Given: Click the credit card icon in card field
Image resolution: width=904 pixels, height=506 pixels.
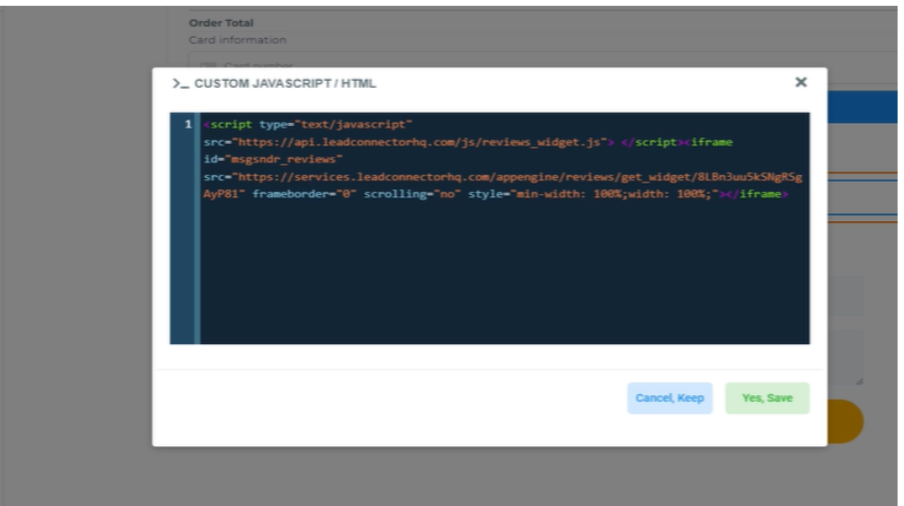Looking at the screenshot, I should 208,64.
